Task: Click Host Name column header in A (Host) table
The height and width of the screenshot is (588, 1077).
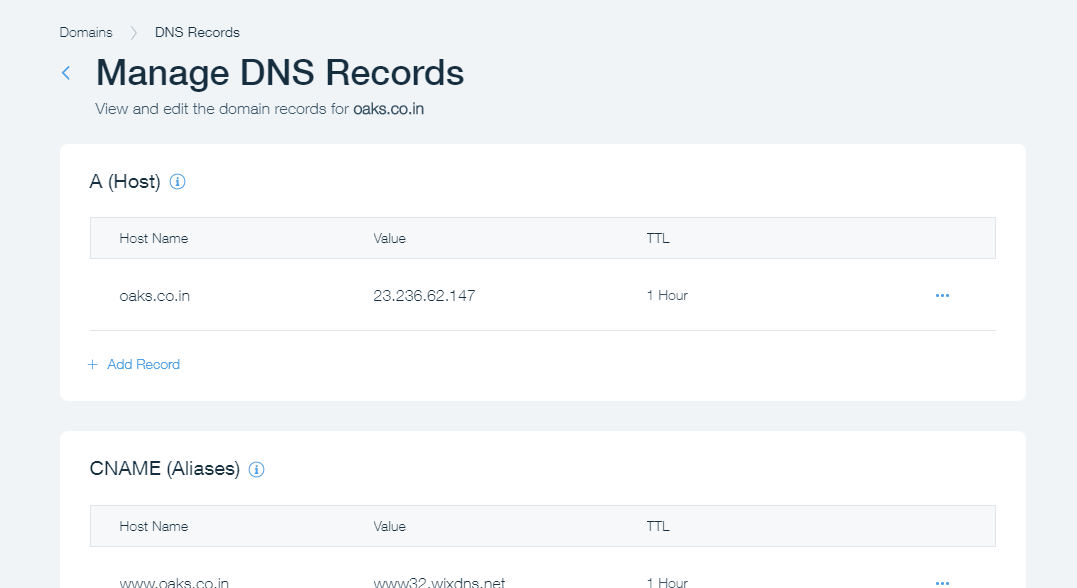Action: click(x=154, y=238)
